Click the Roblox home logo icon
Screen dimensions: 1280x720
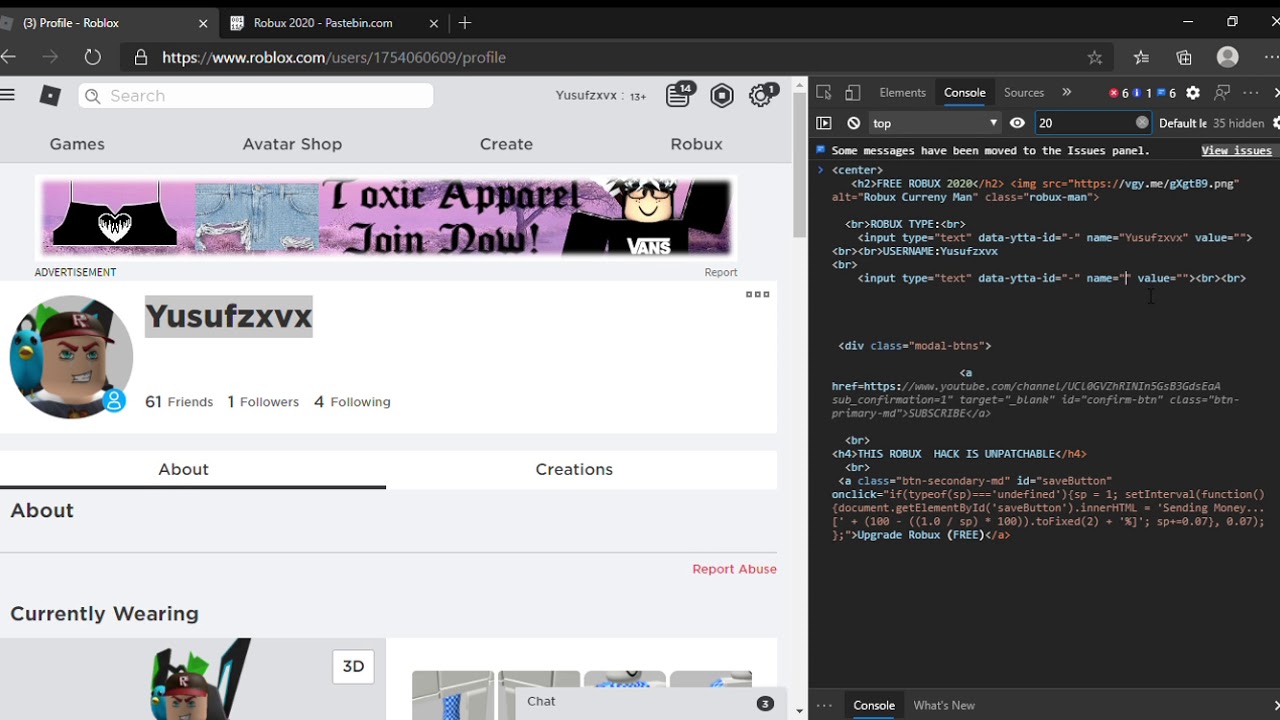[50, 96]
